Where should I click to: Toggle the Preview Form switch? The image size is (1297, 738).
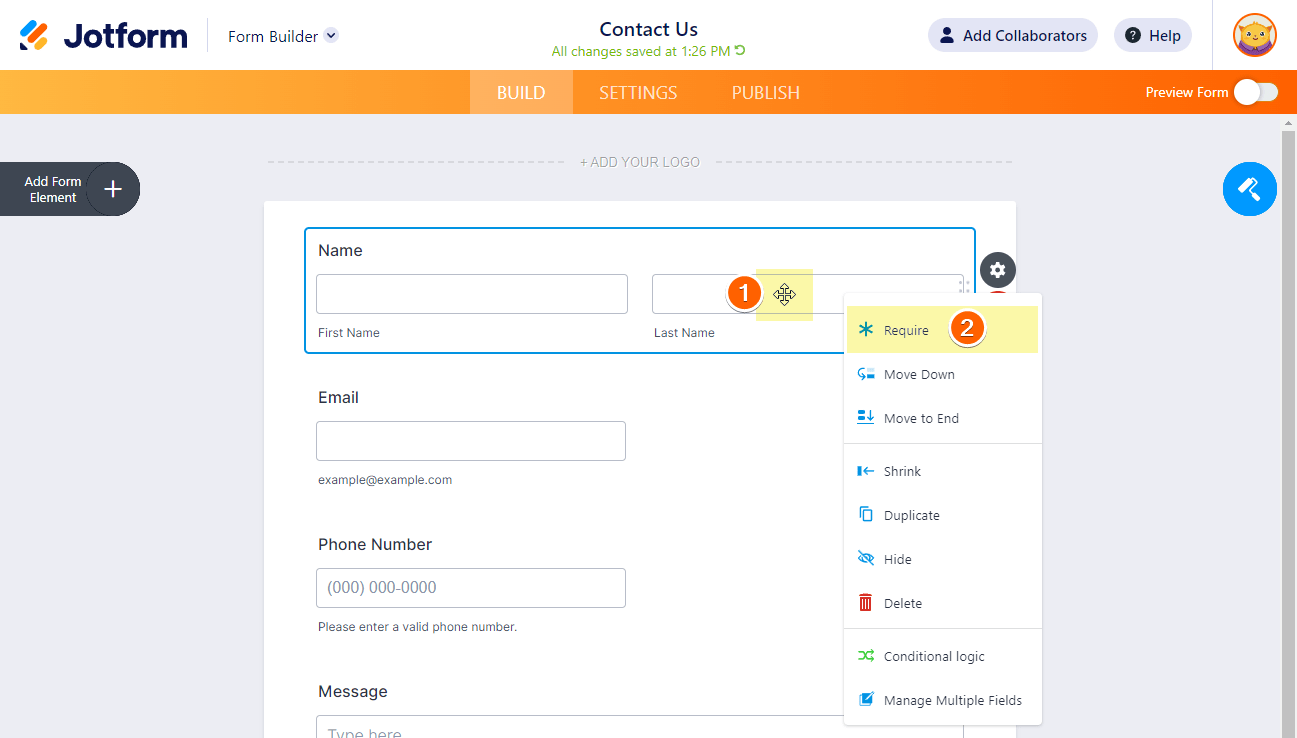(1255, 92)
